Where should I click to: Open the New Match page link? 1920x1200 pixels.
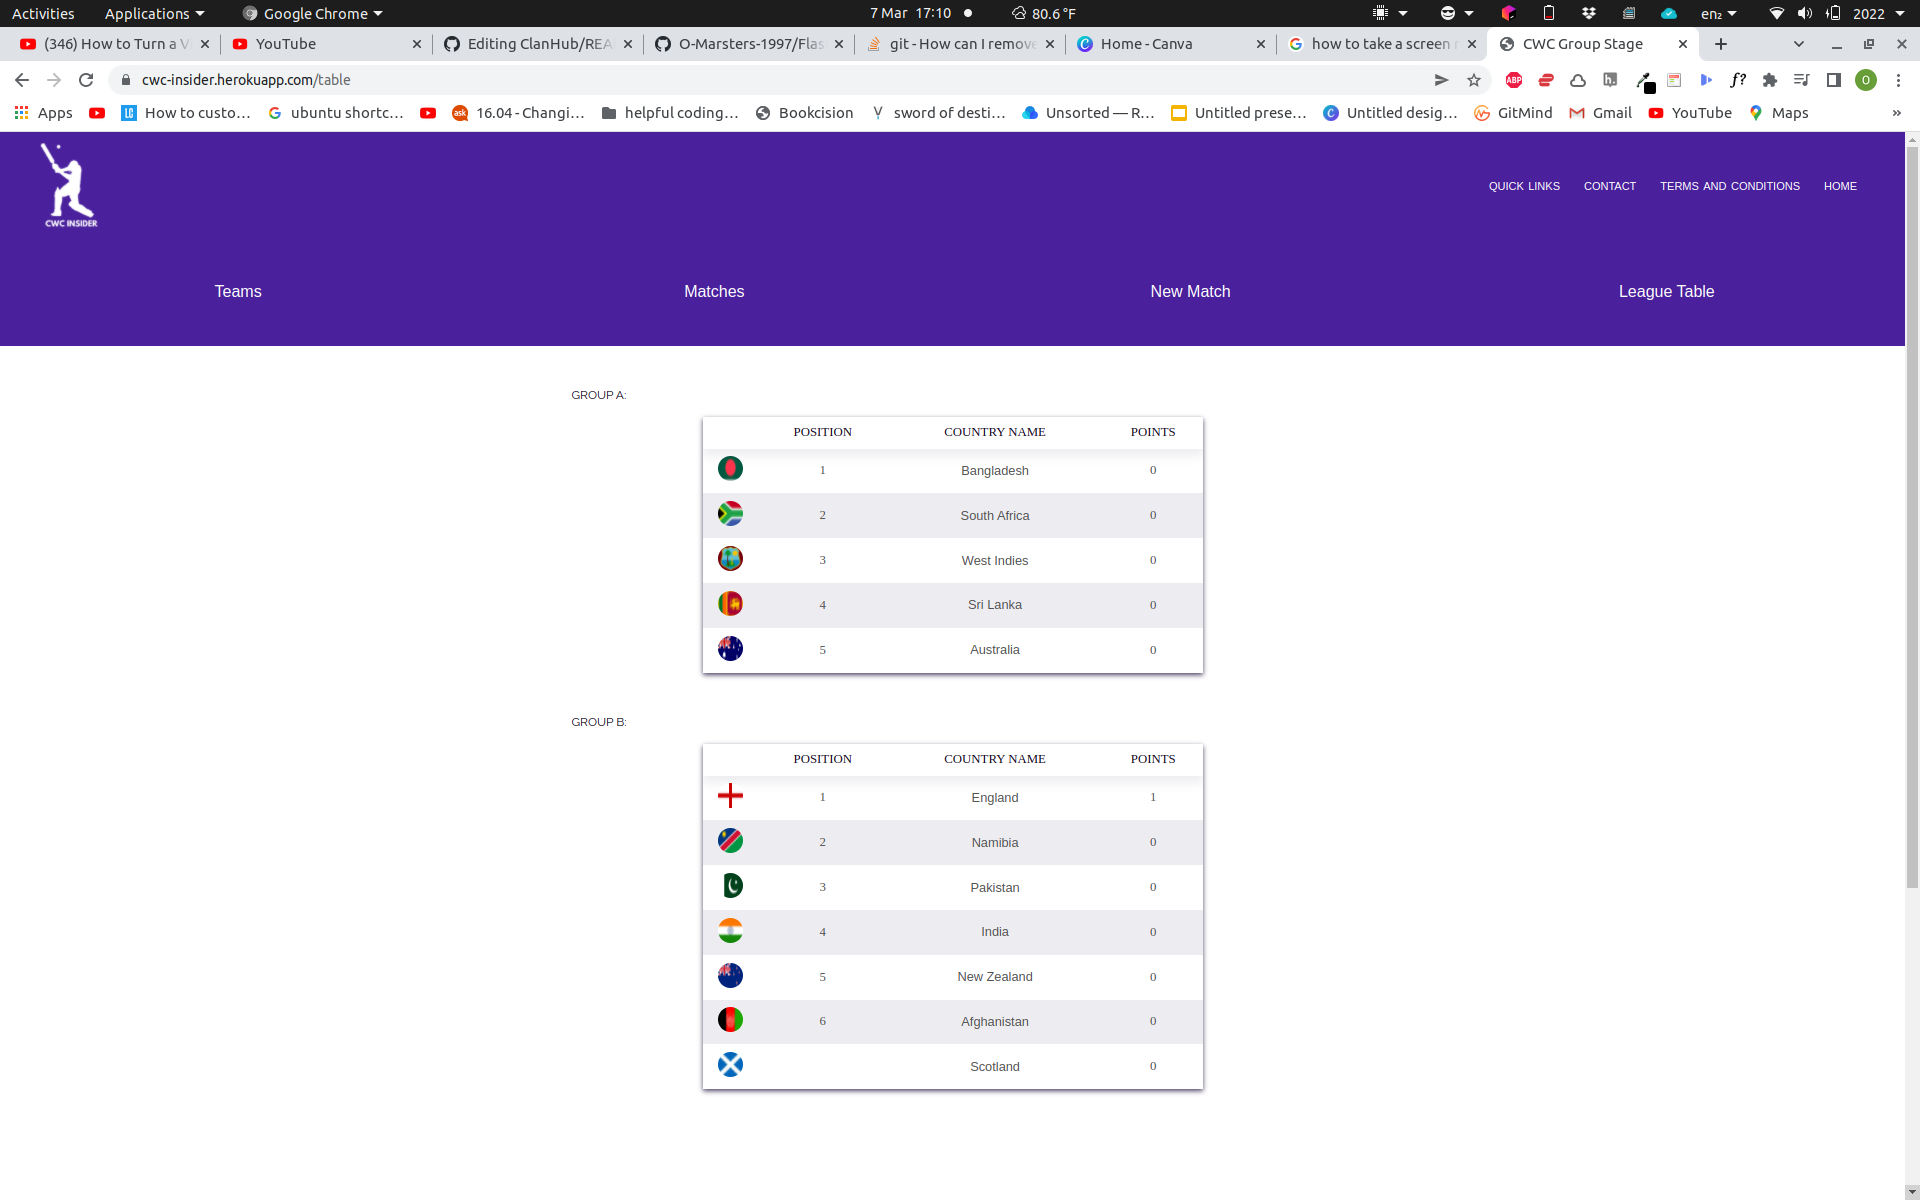point(1190,291)
